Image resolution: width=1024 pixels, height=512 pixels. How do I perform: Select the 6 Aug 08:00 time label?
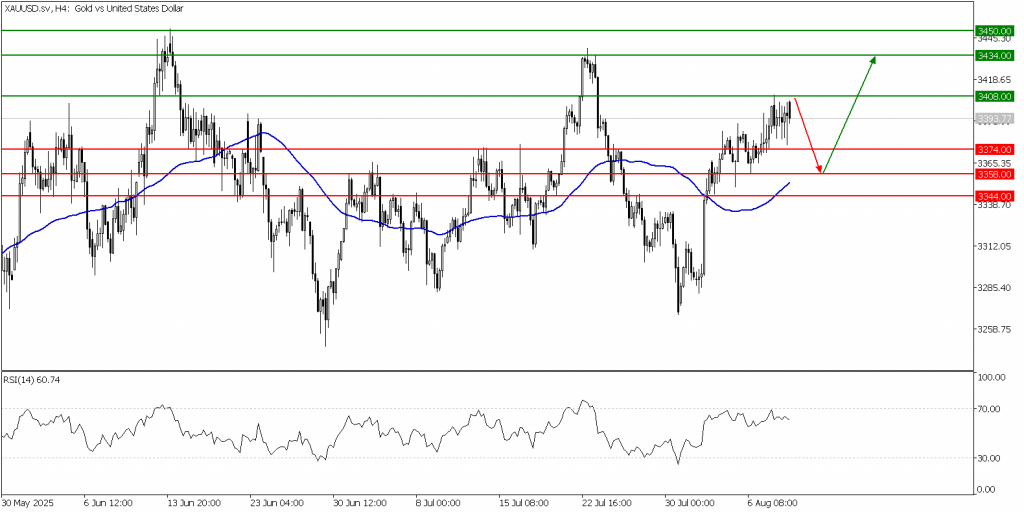tap(773, 503)
